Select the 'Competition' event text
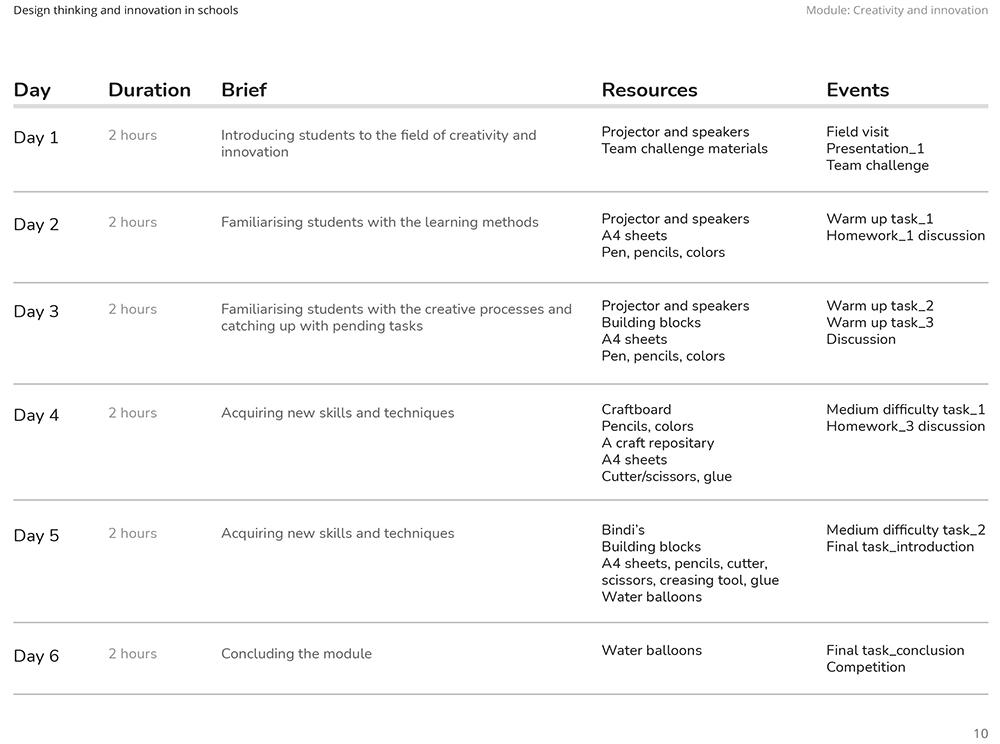This screenshot has height=744, width=1000. 865,667
